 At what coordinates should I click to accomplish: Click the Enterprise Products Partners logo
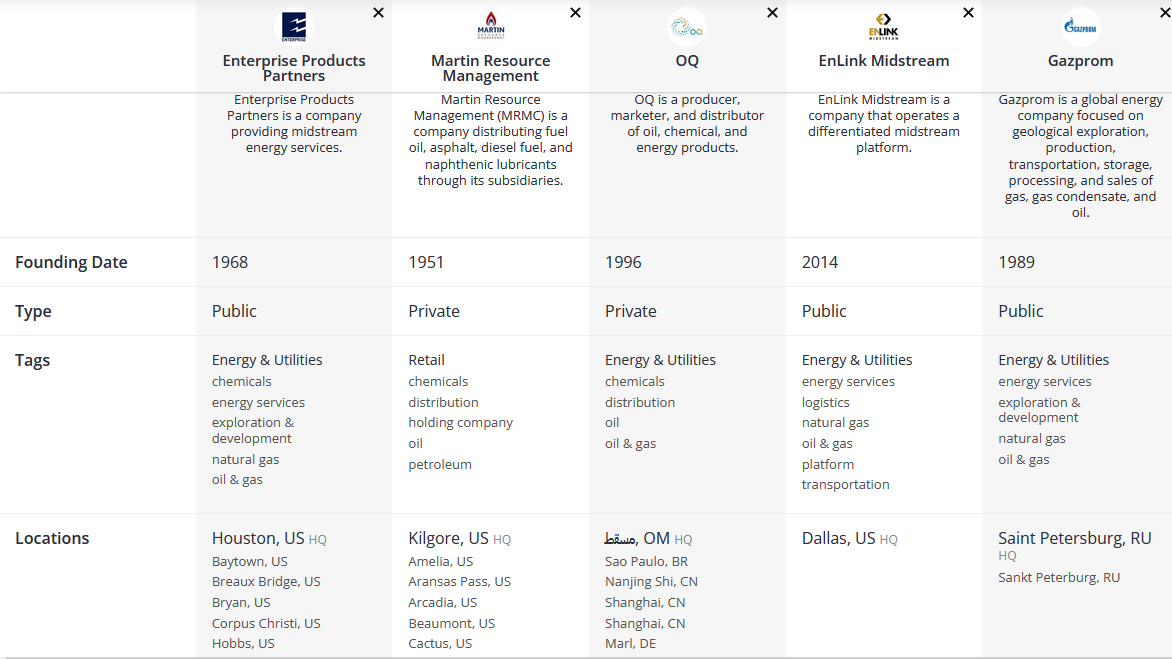pos(294,27)
